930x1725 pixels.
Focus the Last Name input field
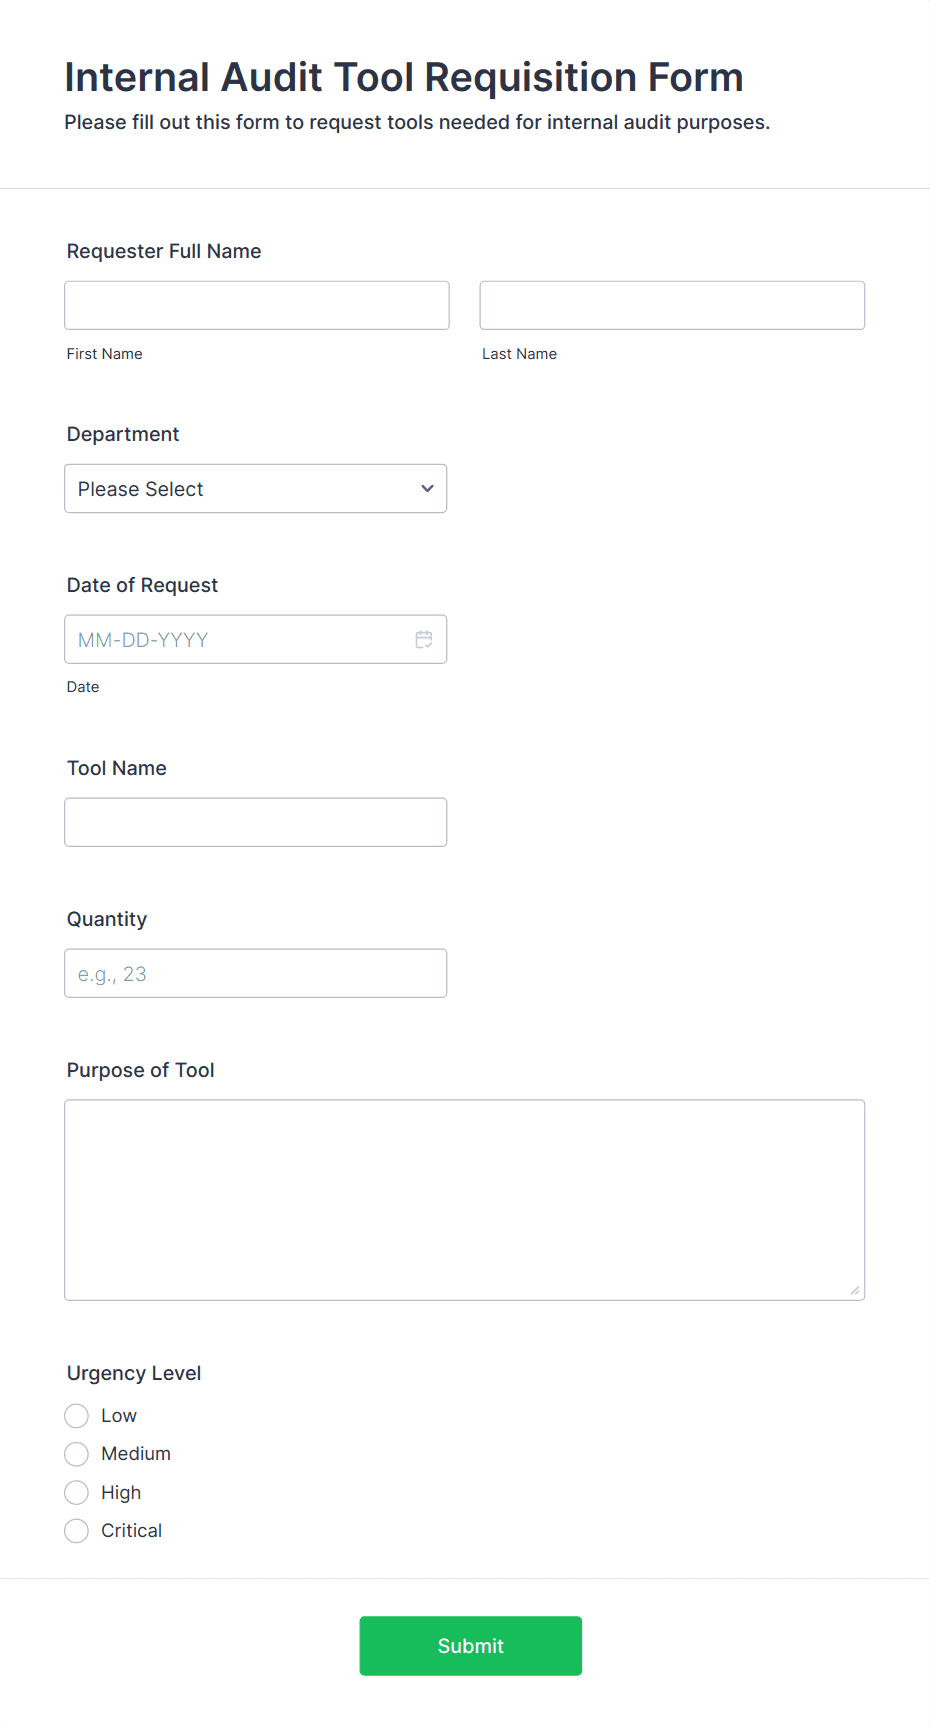[672, 305]
